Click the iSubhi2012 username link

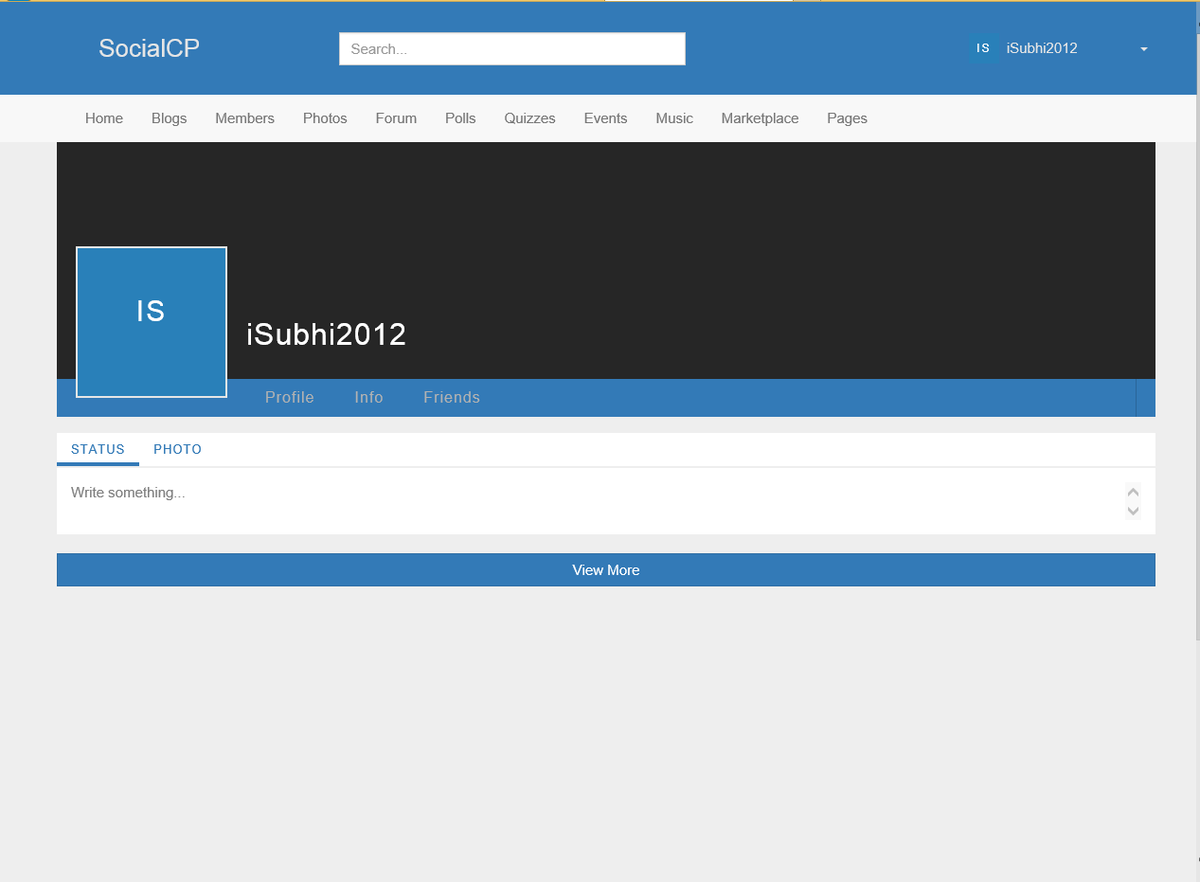pos(1041,48)
